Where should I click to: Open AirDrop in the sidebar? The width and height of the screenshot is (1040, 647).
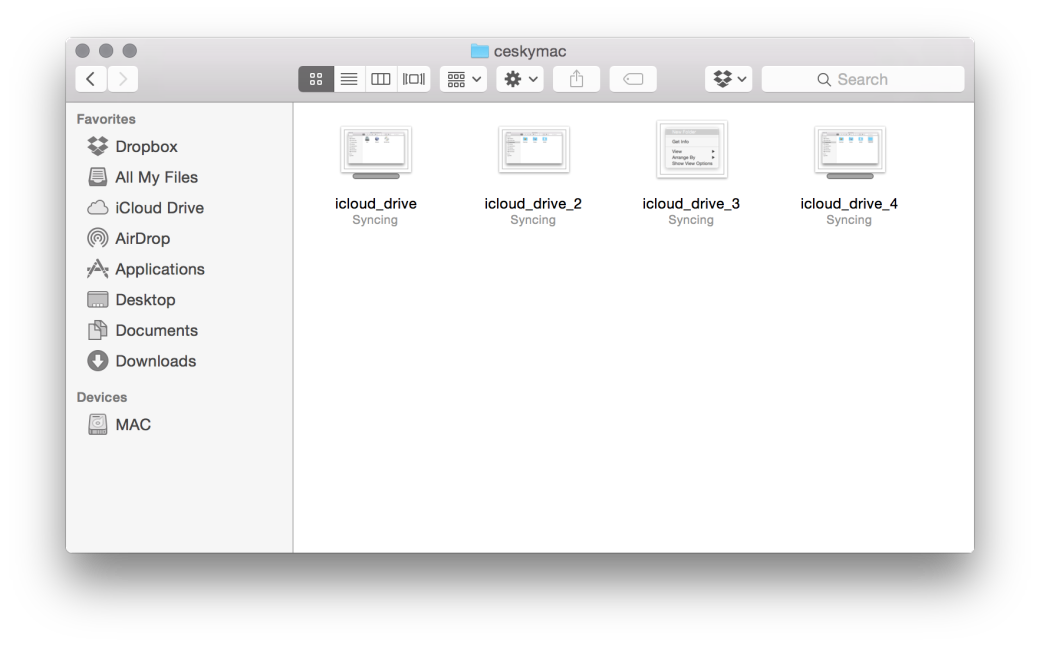(x=141, y=238)
